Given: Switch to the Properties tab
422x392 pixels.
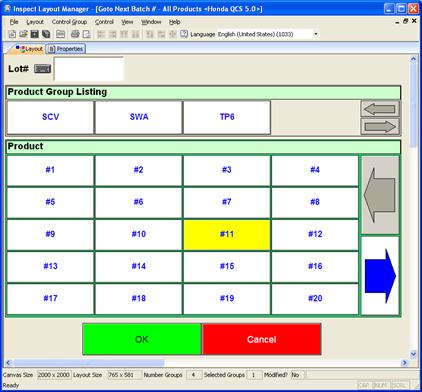Looking at the screenshot, I should 66,49.
